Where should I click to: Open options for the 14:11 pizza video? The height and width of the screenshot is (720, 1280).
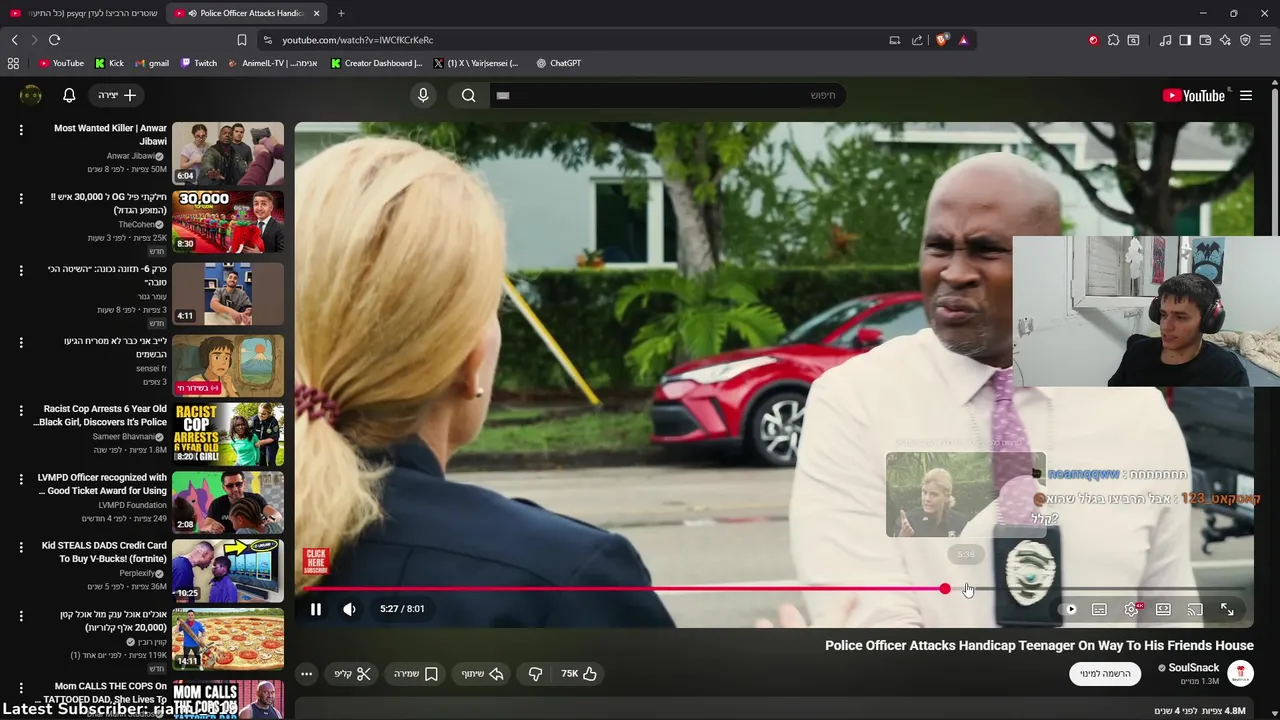click(21, 616)
